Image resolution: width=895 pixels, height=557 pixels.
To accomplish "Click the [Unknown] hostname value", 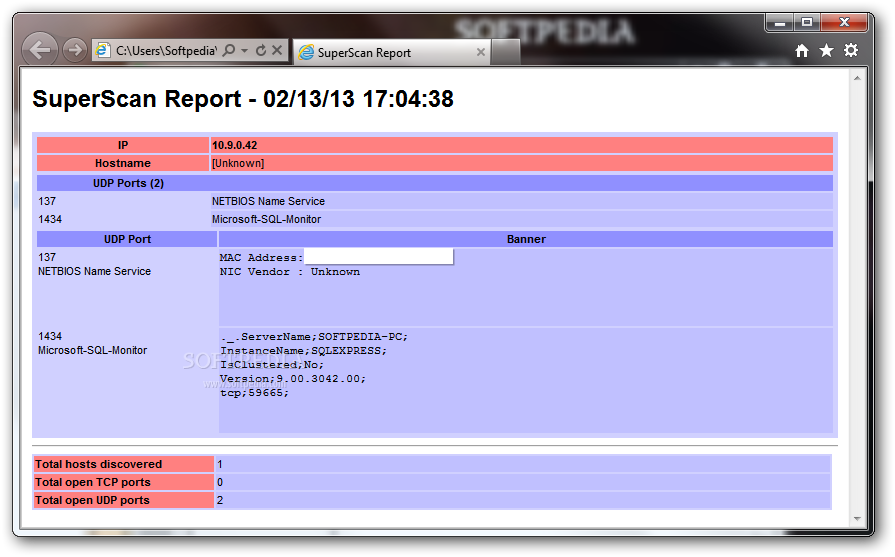I will pyautogui.click(x=238, y=163).
